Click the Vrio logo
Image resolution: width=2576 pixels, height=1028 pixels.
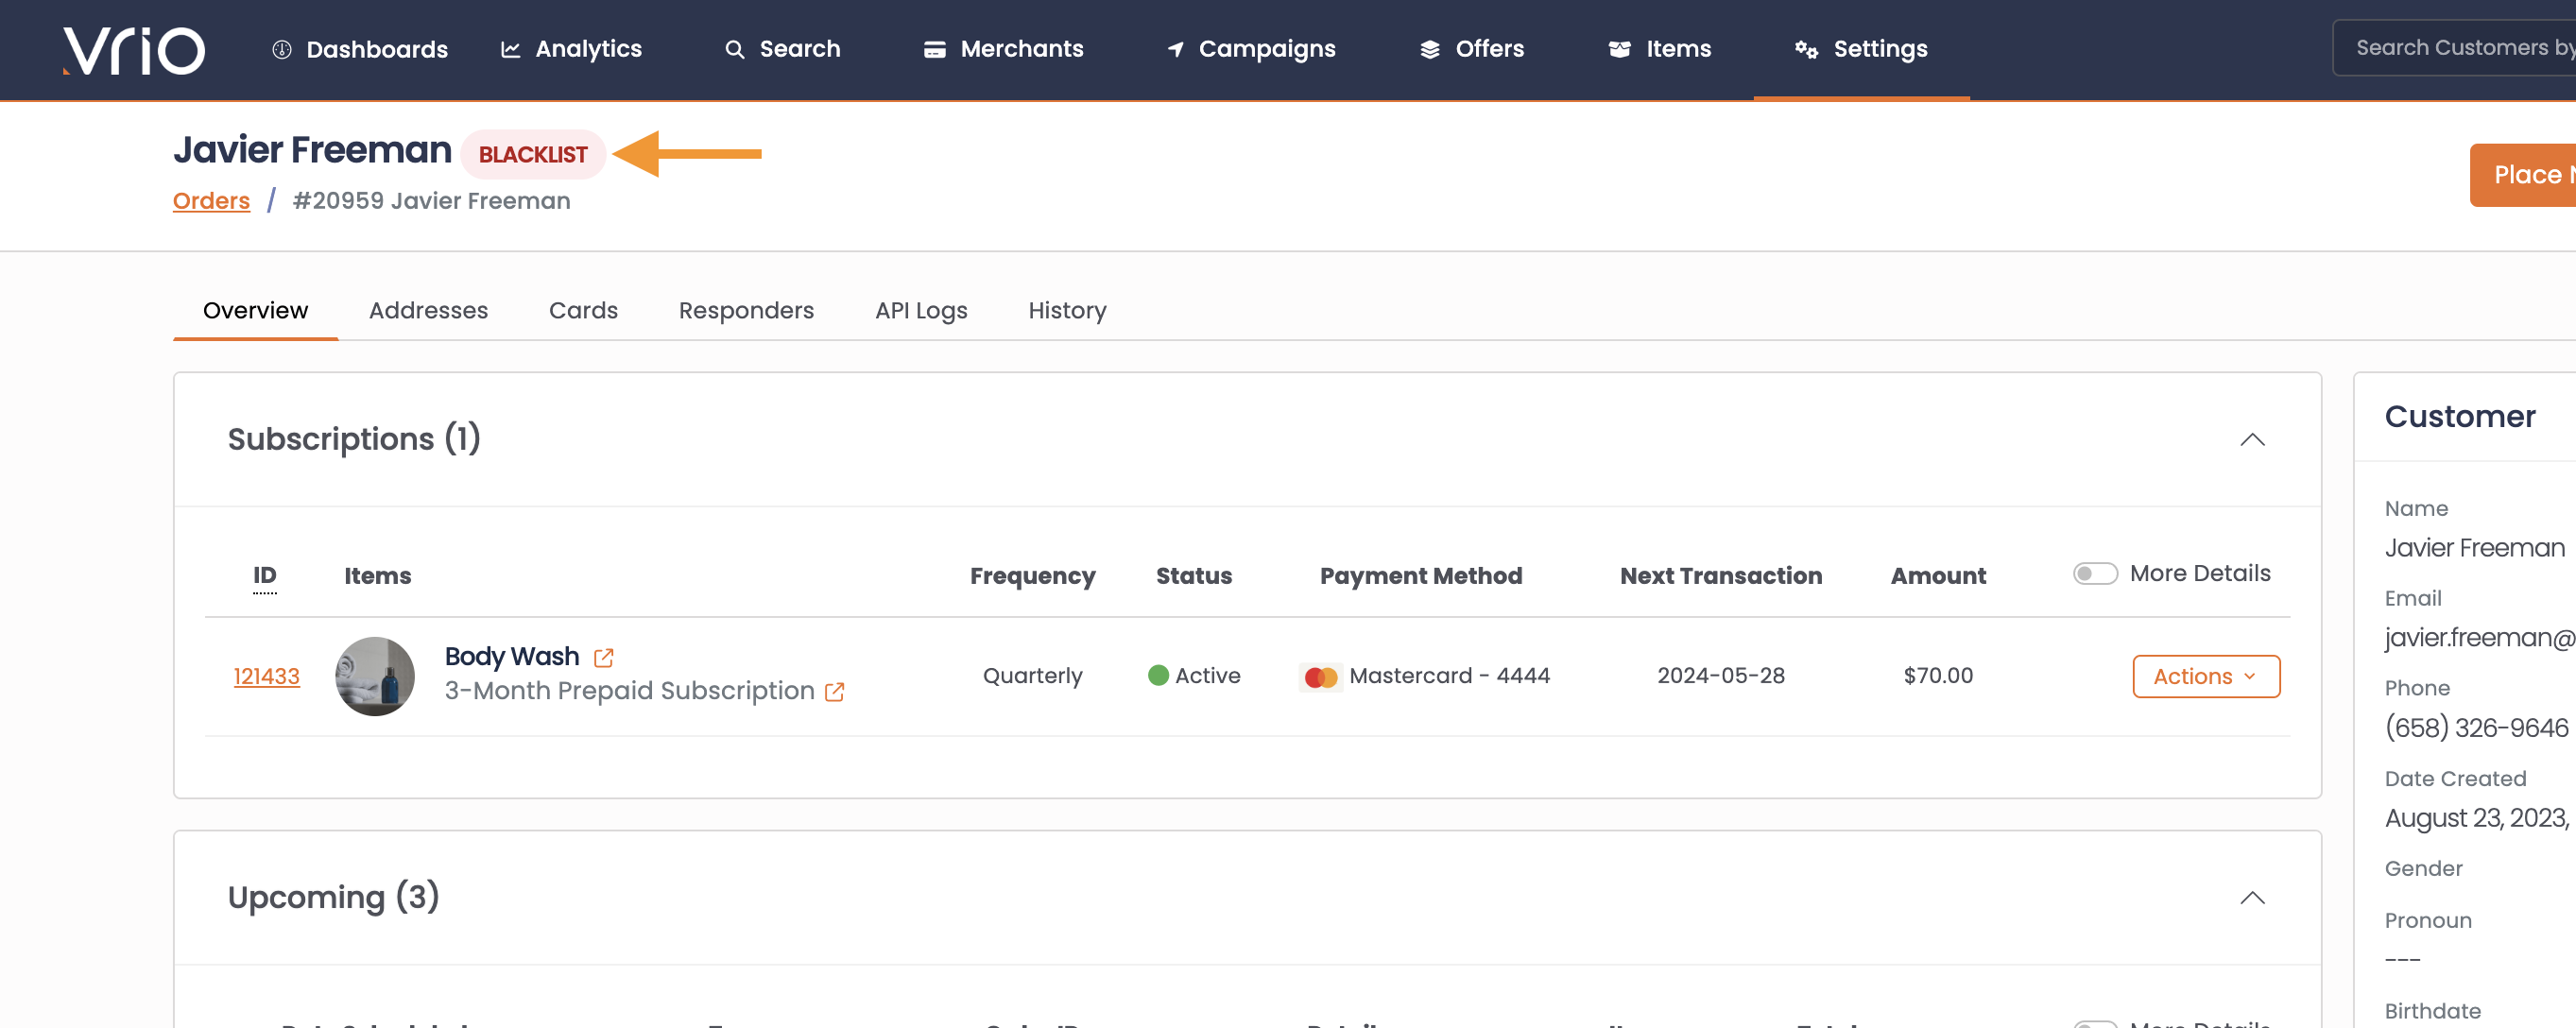point(133,50)
